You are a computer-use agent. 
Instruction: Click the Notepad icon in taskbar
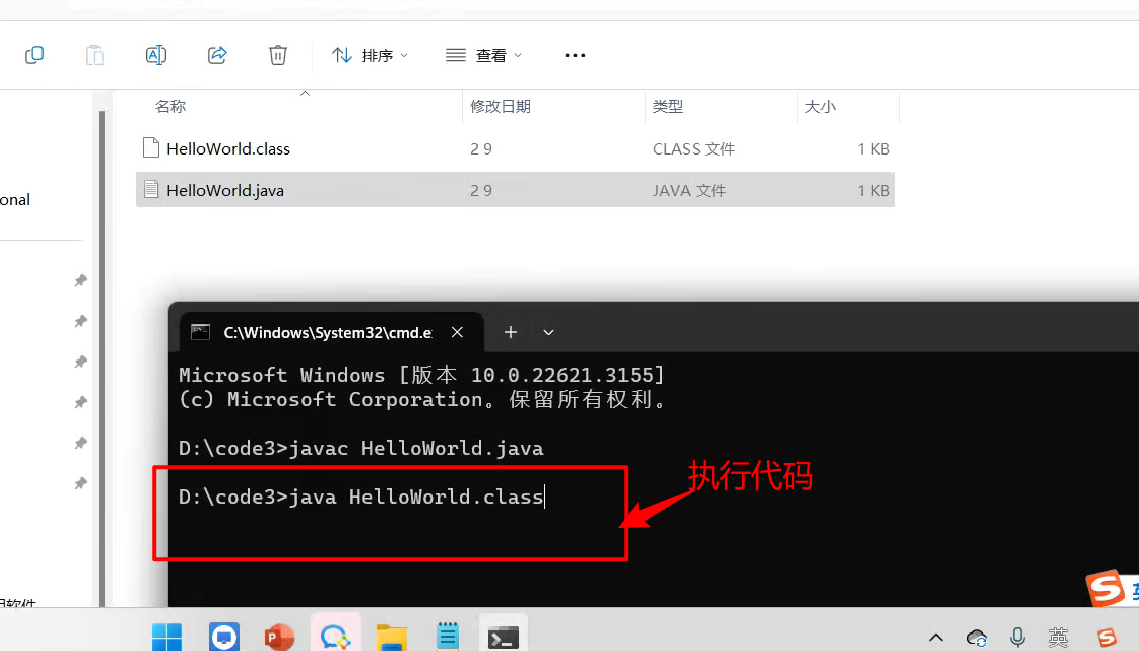tap(447, 636)
